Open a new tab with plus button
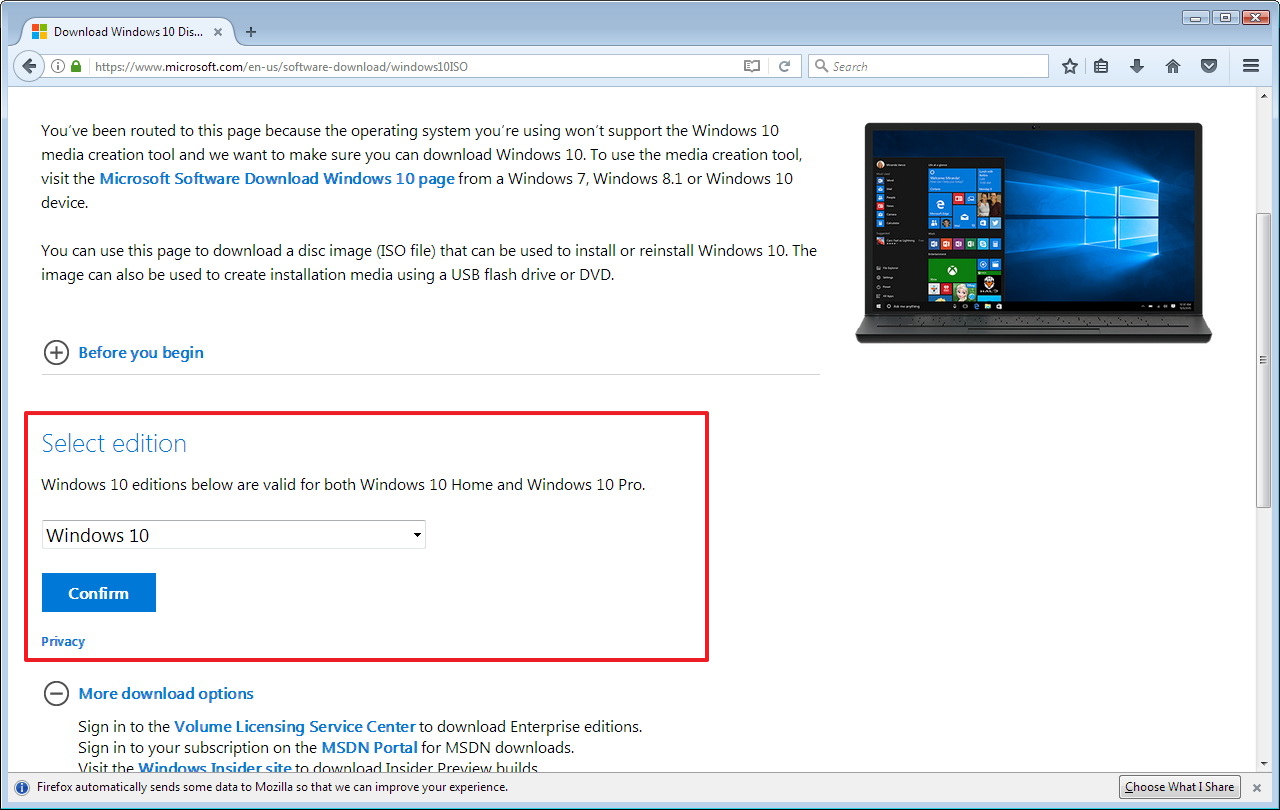 click(251, 31)
